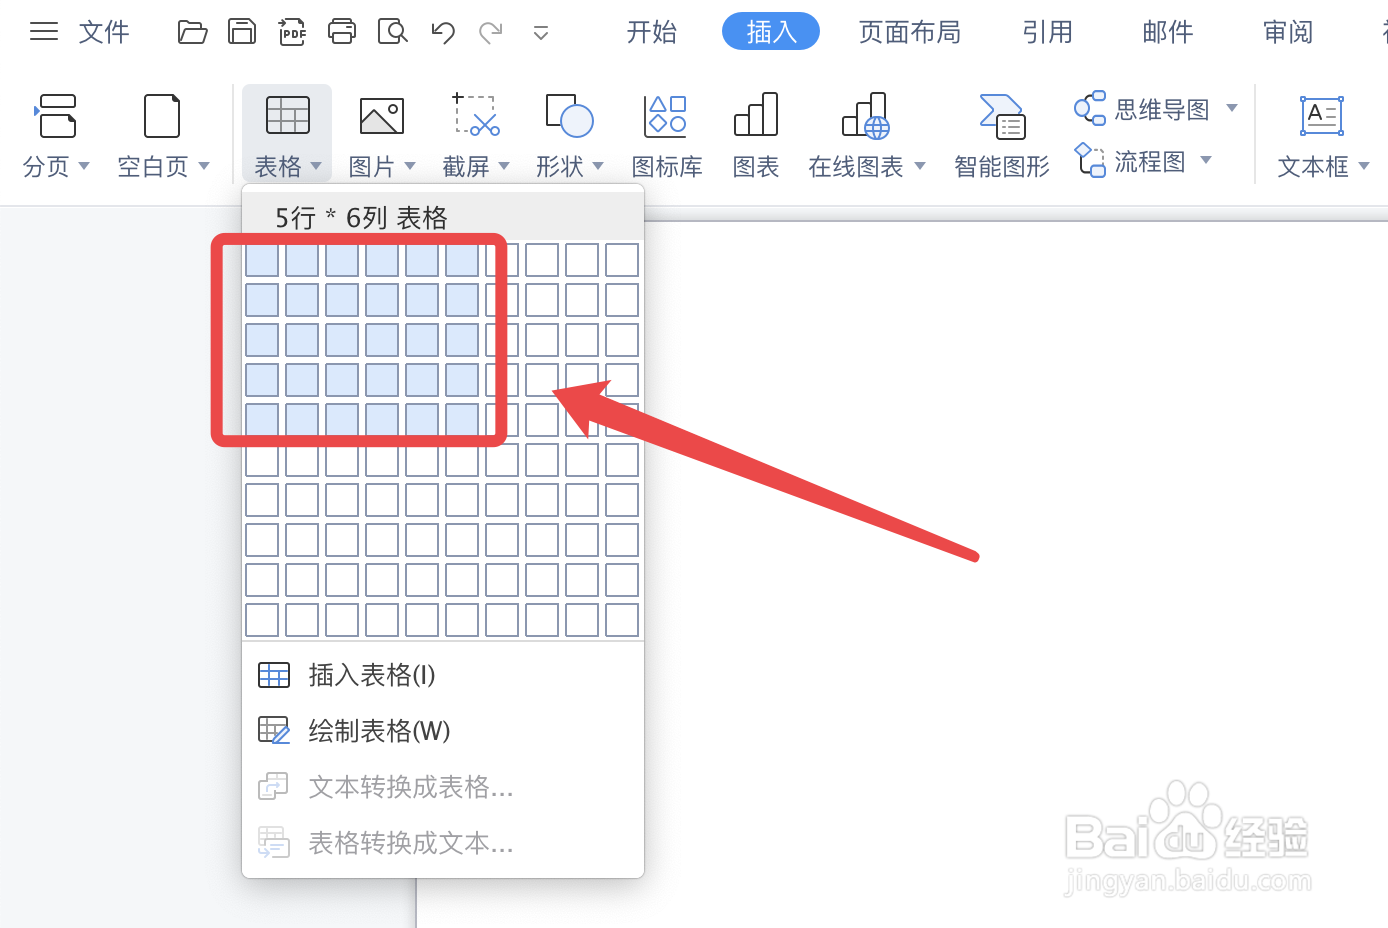Viewport: 1388px width, 928px height.
Task: Expand the 流程图 dropdown arrow
Action: coord(1206,160)
